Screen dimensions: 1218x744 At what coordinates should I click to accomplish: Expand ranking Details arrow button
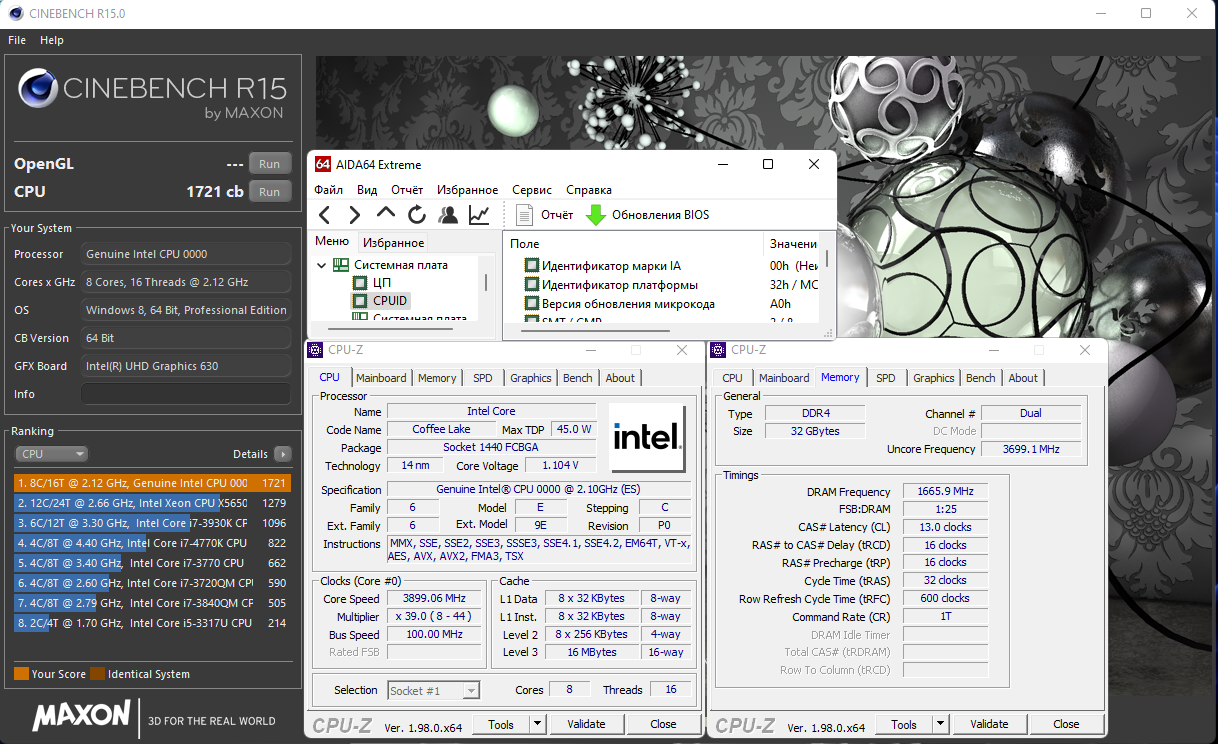pyautogui.click(x=283, y=454)
